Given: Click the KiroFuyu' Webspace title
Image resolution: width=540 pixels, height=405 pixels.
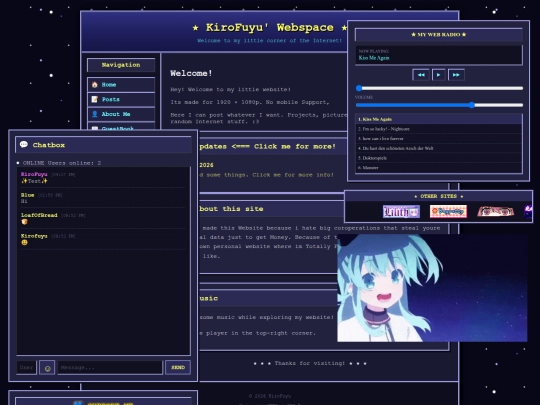Looking at the screenshot, I should [x=270, y=28].
